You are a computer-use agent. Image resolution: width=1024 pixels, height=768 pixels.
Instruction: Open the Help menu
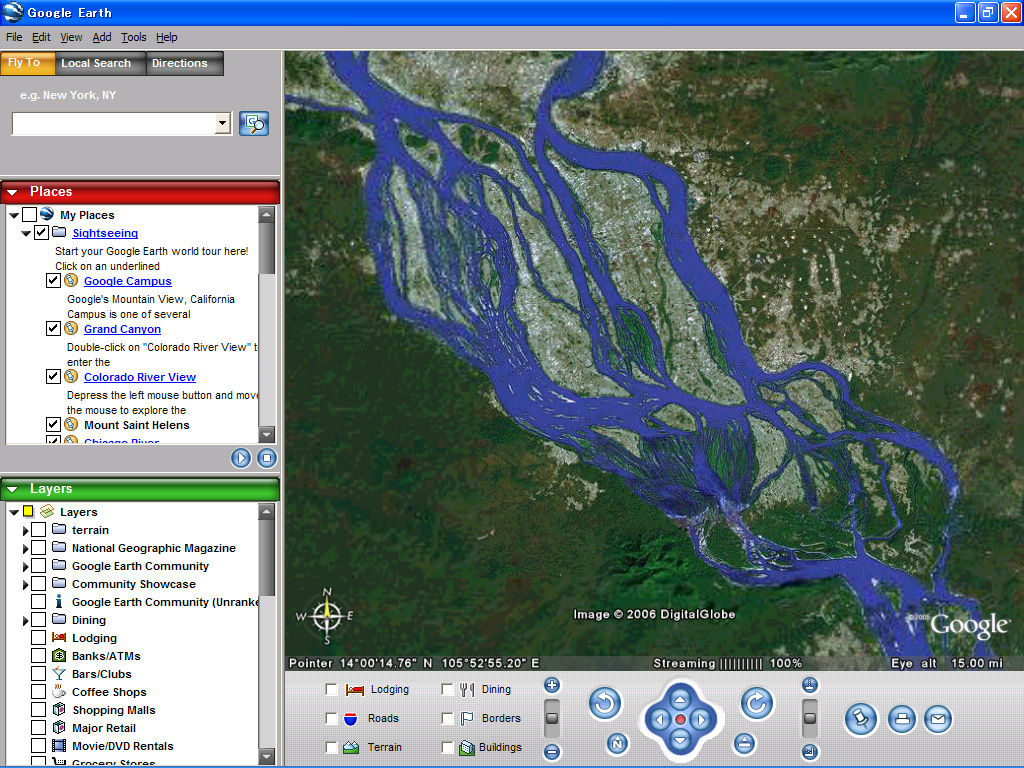coord(167,37)
